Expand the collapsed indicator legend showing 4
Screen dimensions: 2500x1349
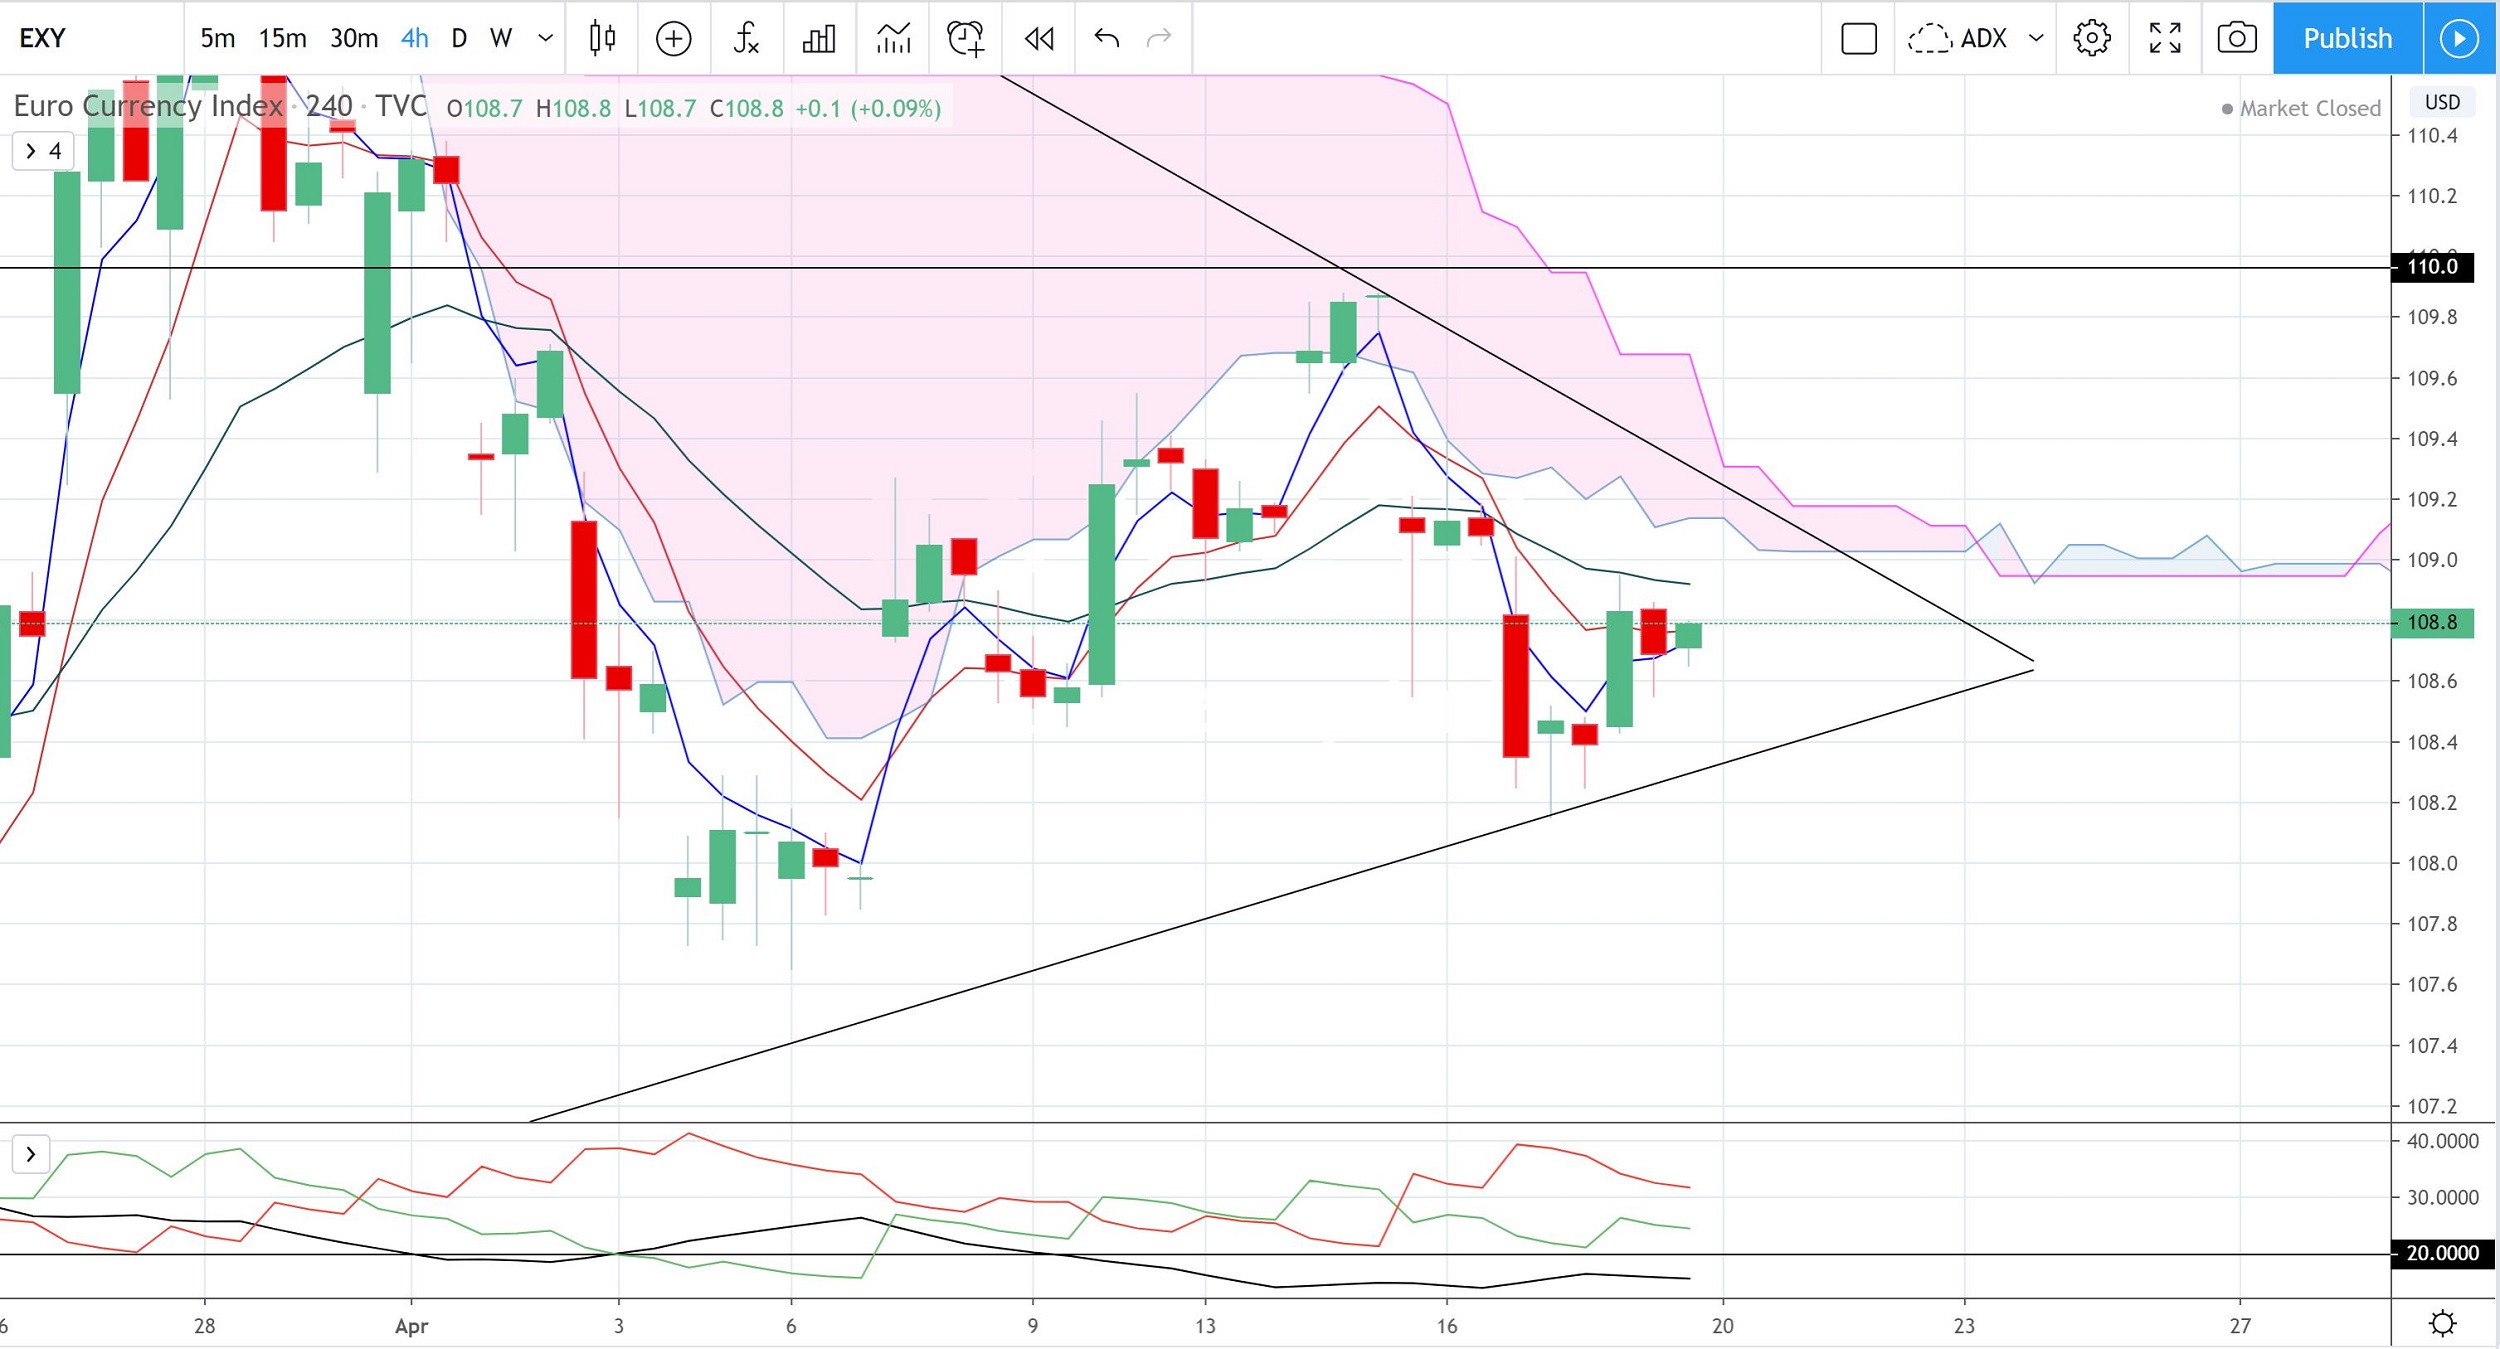(x=43, y=151)
